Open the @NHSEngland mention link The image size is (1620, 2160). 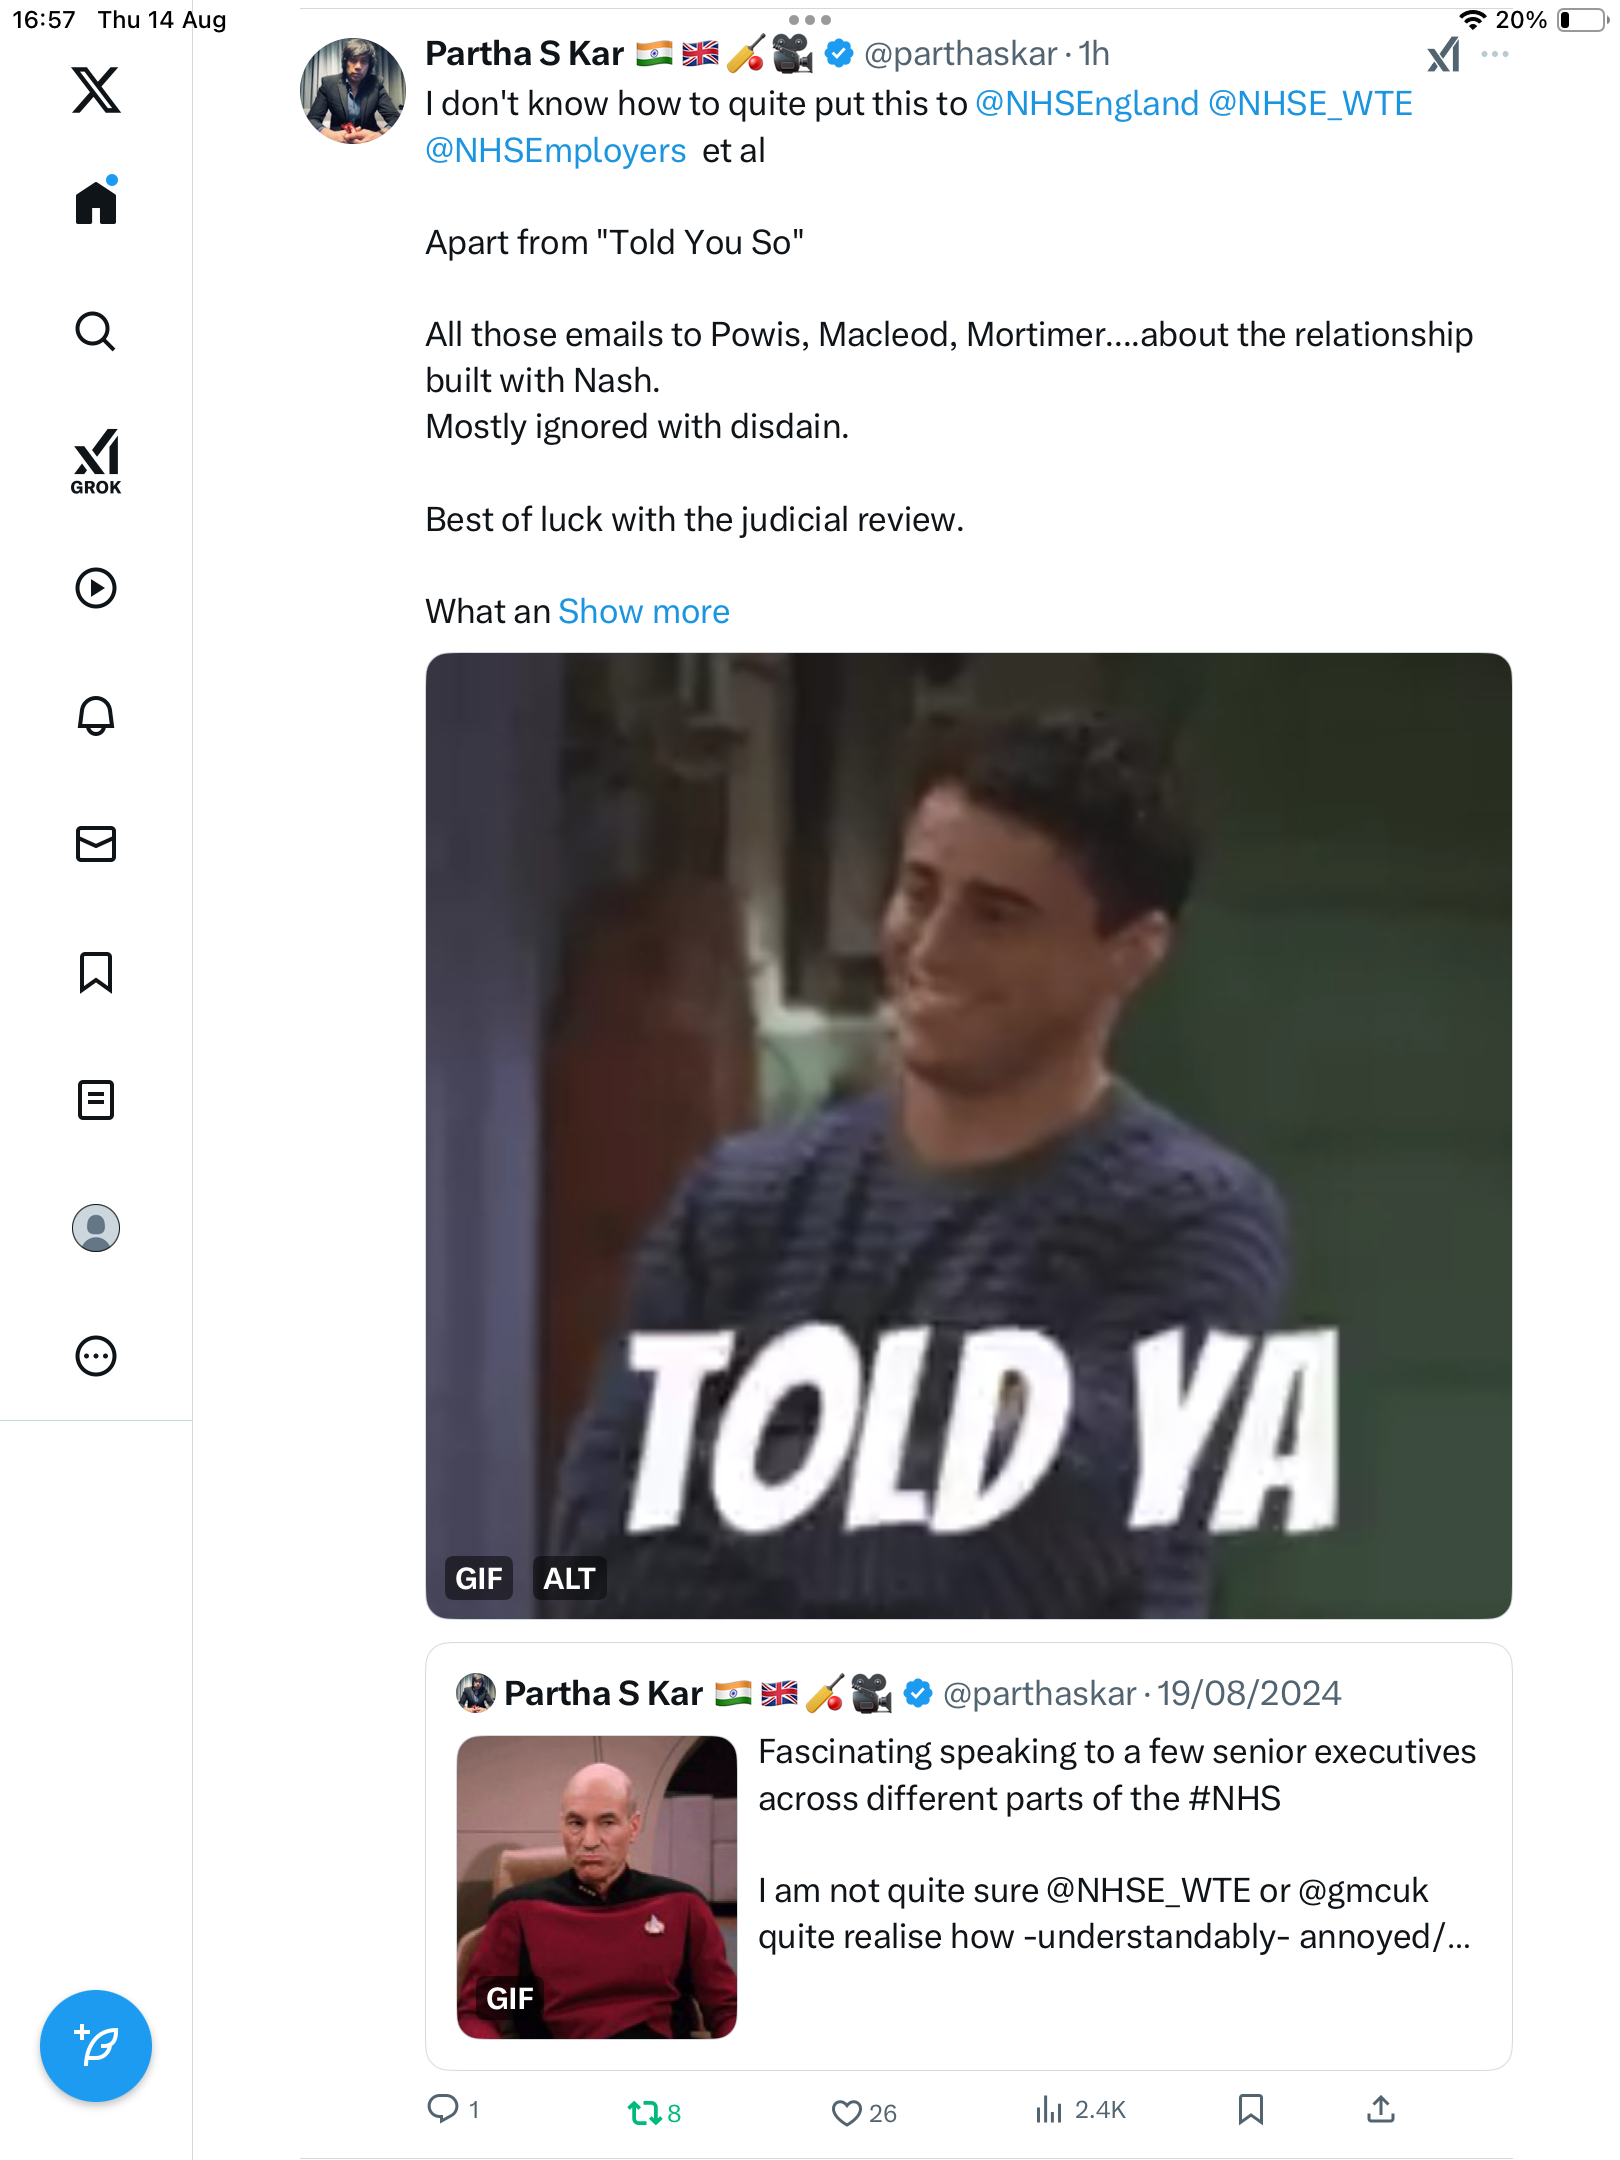click(1086, 103)
